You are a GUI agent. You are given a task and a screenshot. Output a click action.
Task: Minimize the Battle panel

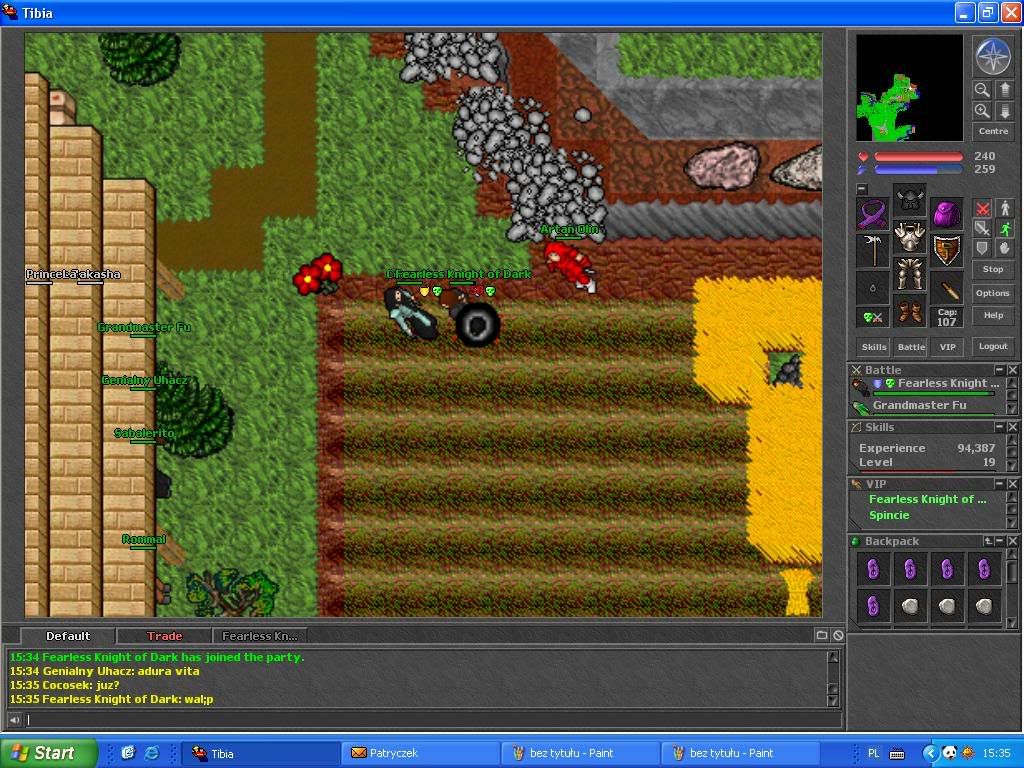pyautogui.click(x=999, y=370)
